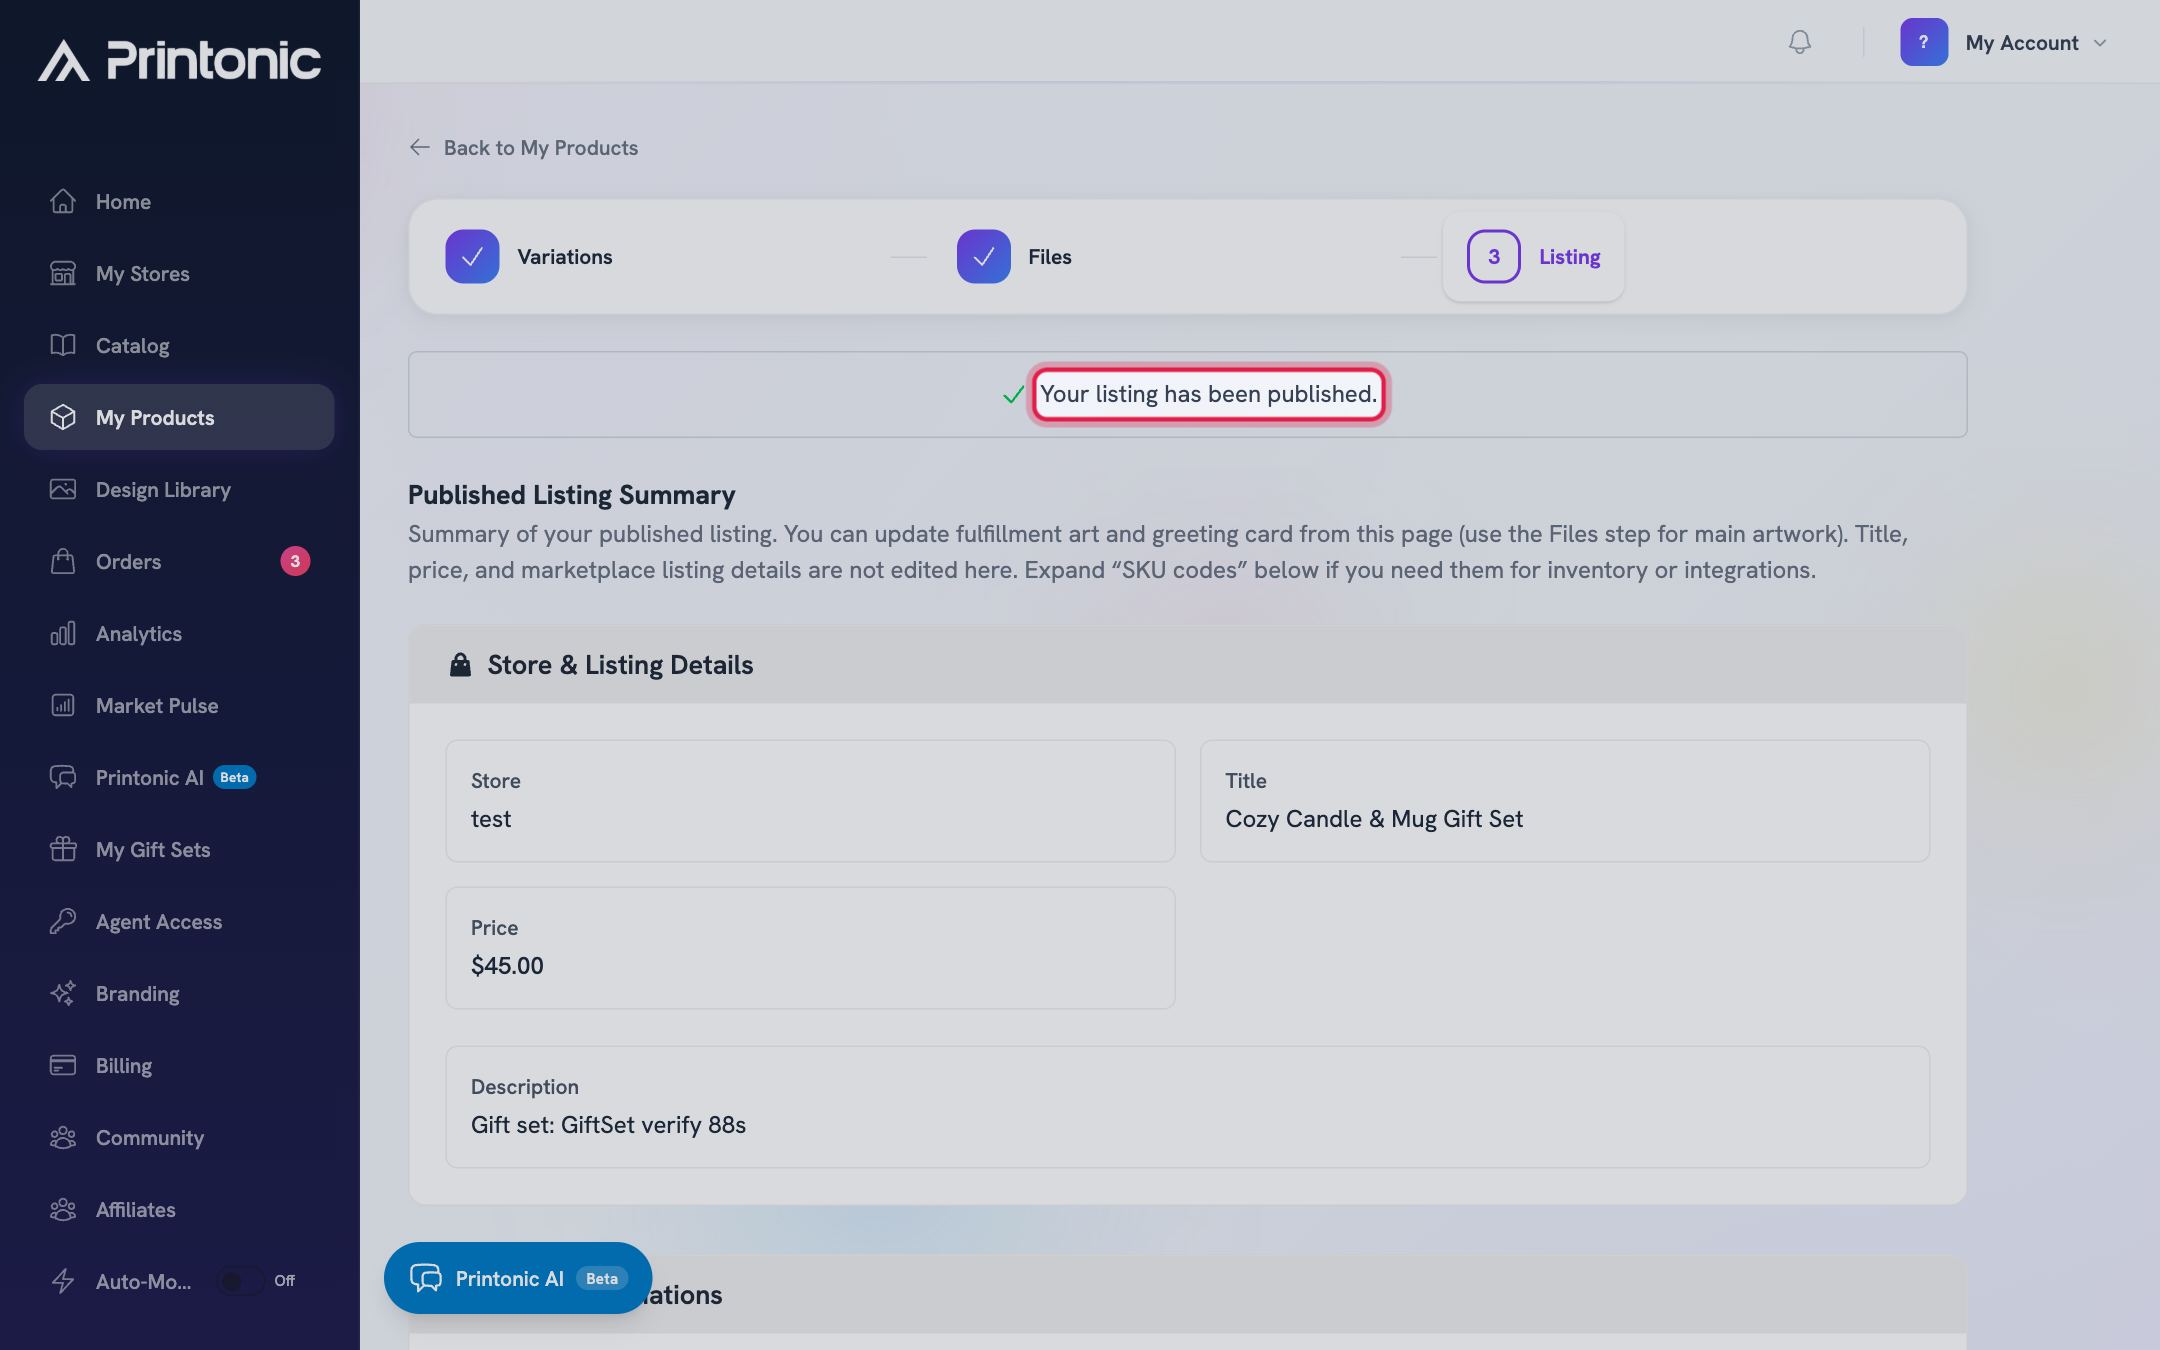Expand the My Account dropdown chevron

[2100, 43]
